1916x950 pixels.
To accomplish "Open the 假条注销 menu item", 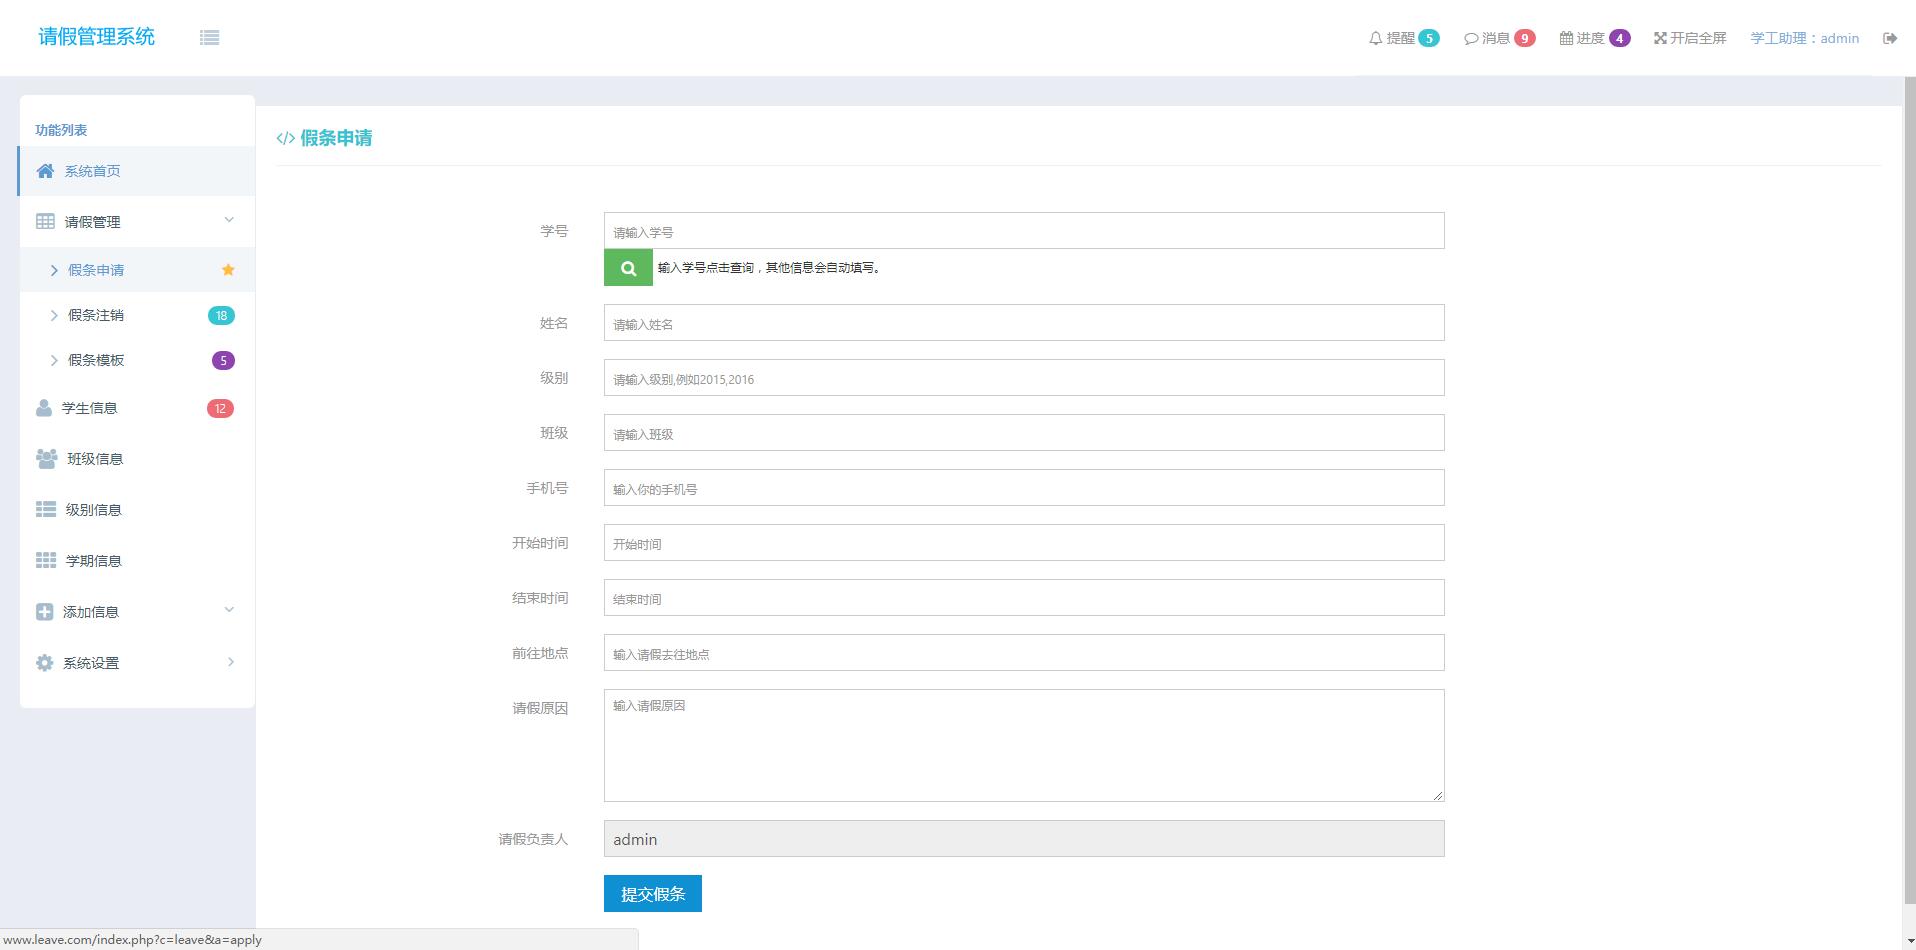I will click(137, 315).
